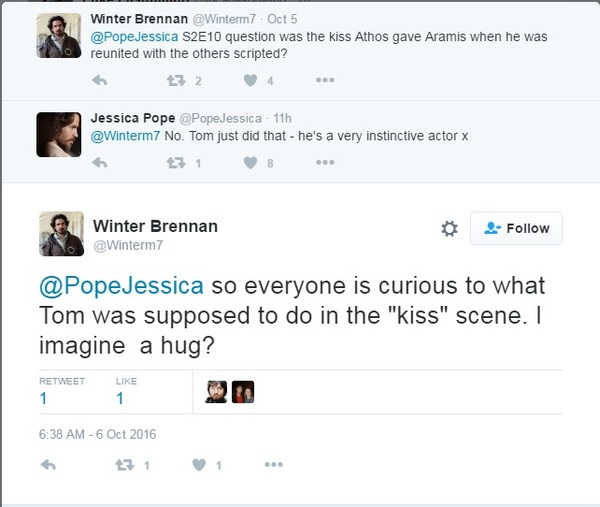Open the 6:38 AM - 6 Oct 2016 timestamp
The width and height of the screenshot is (600, 507).
click(x=98, y=434)
